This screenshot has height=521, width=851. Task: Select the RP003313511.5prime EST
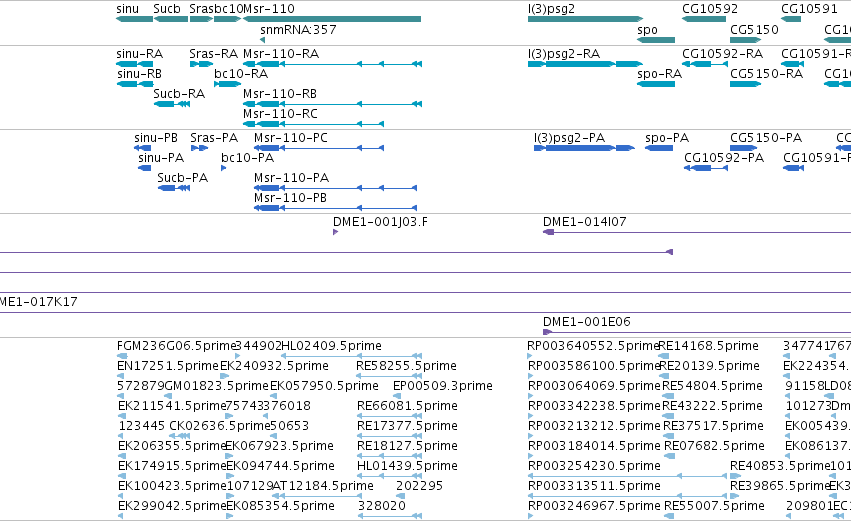point(627,496)
